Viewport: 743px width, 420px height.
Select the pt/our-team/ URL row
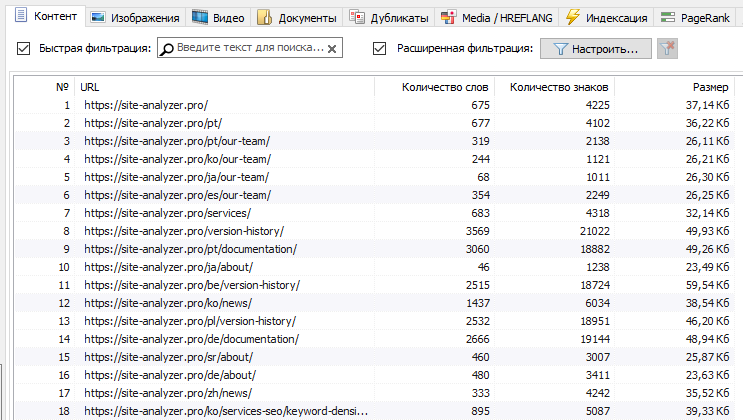[x=374, y=141]
